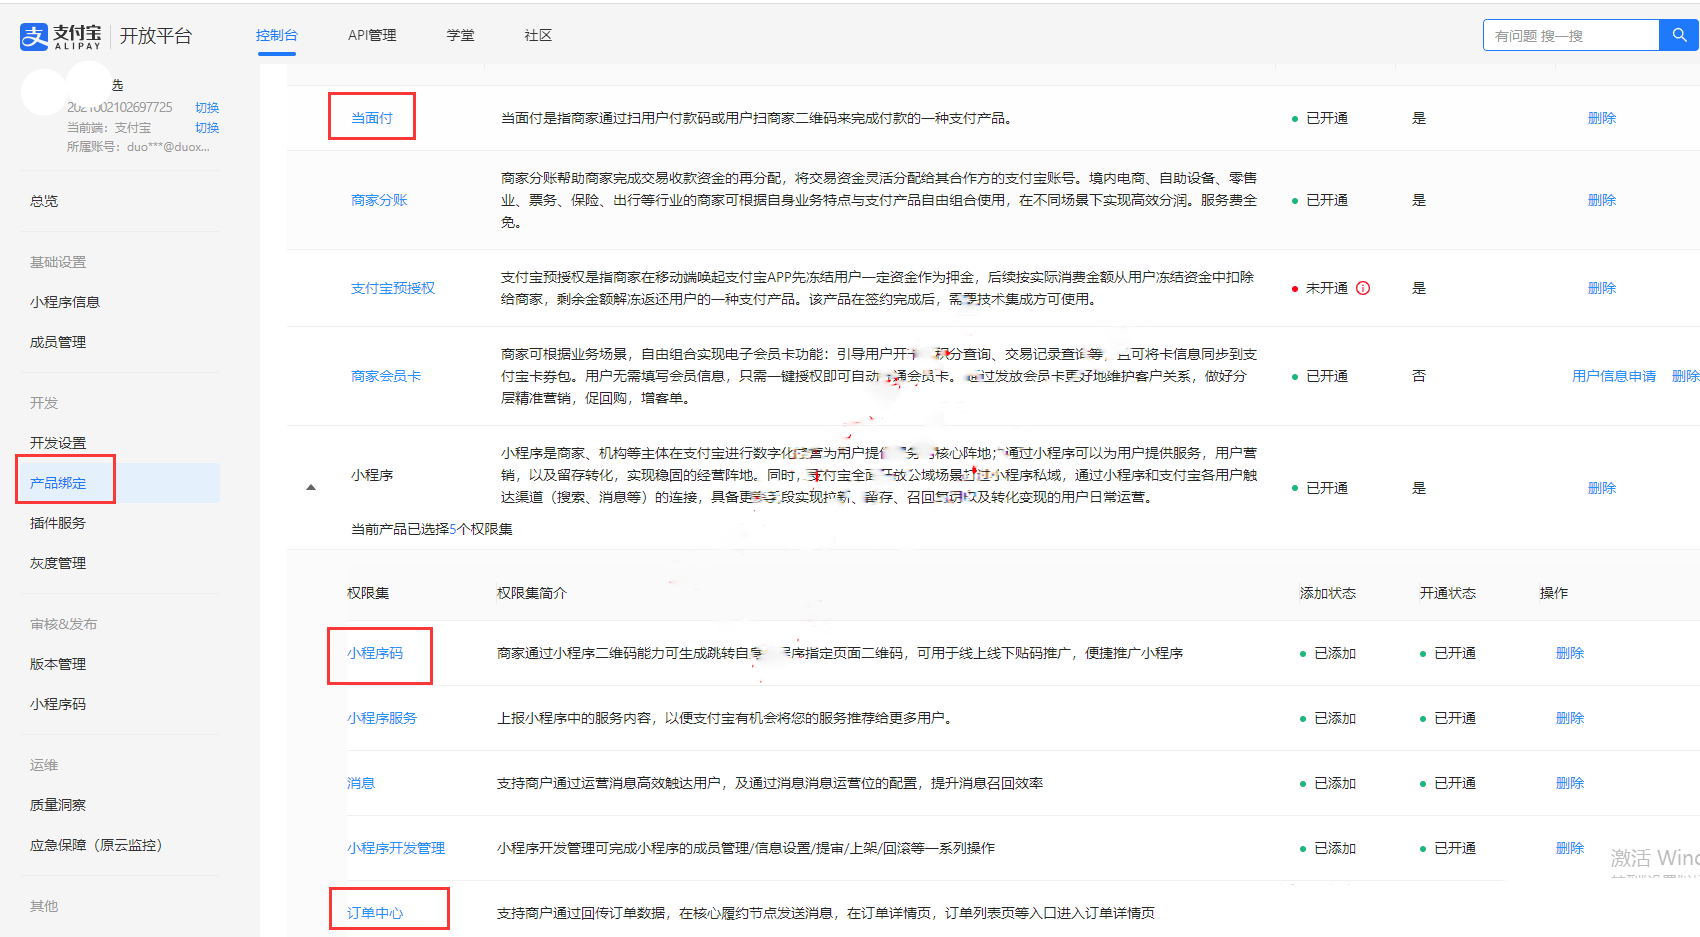Select 产品绑定 in the sidebar
The height and width of the screenshot is (937, 1700).
[58, 483]
